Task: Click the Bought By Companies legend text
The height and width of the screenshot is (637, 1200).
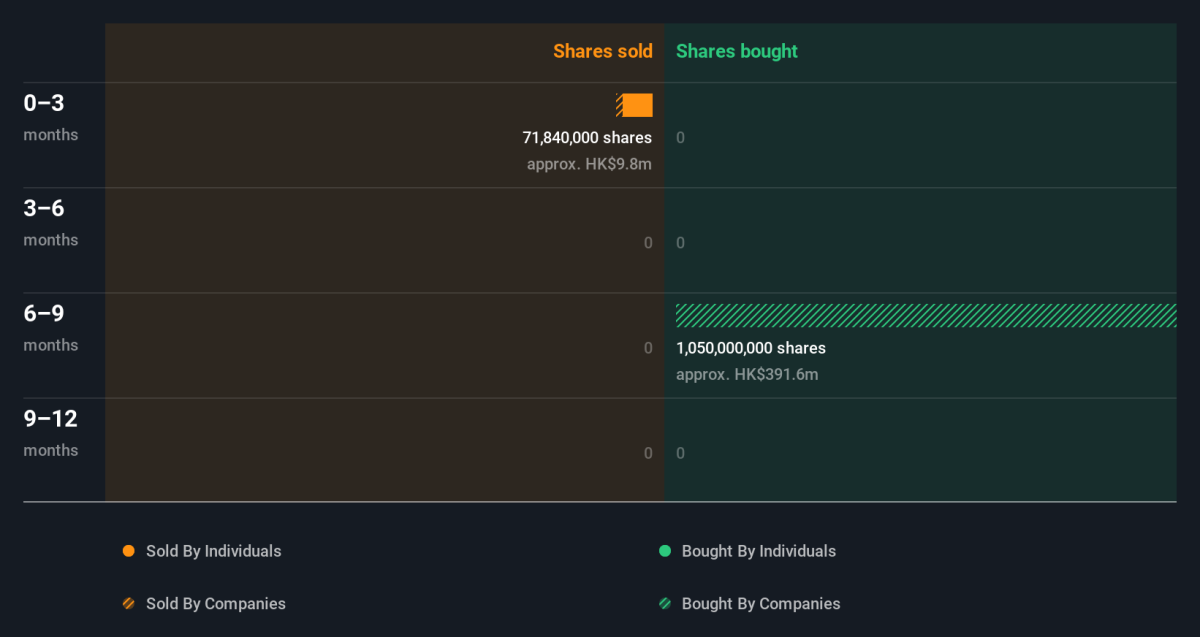Action: coord(761,604)
